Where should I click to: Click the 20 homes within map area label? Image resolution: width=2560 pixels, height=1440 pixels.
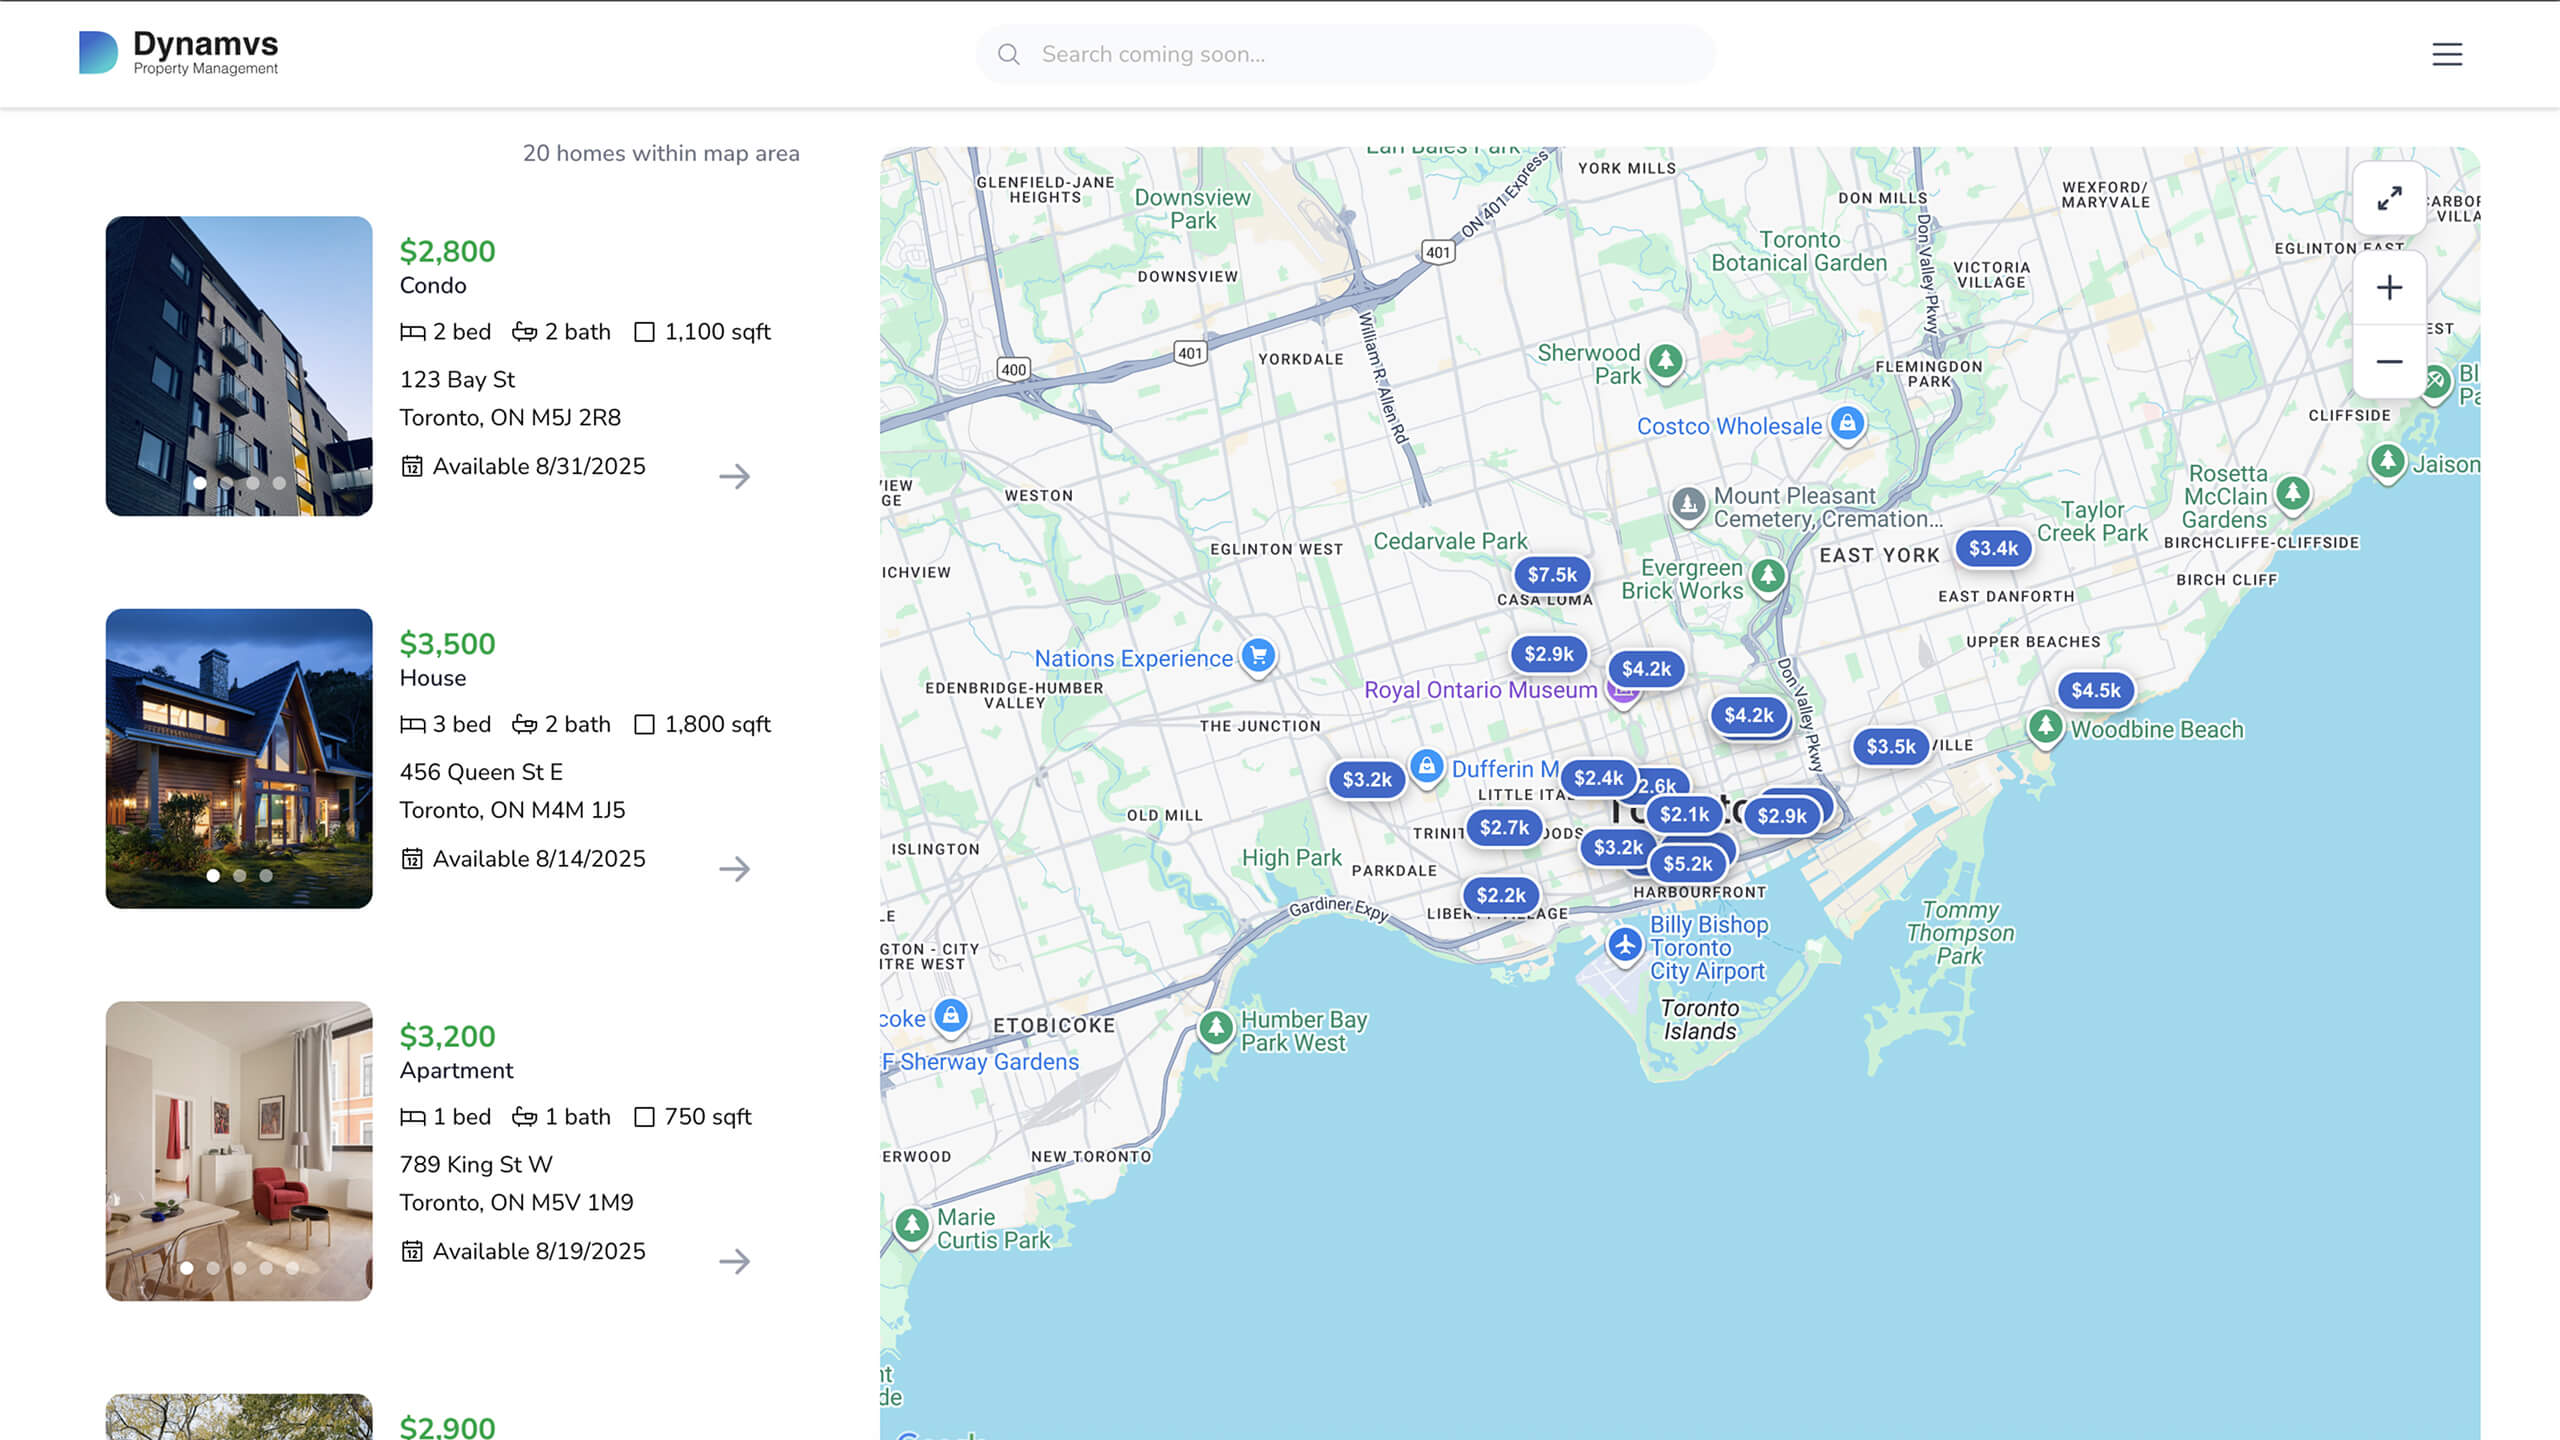click(661, 154)
